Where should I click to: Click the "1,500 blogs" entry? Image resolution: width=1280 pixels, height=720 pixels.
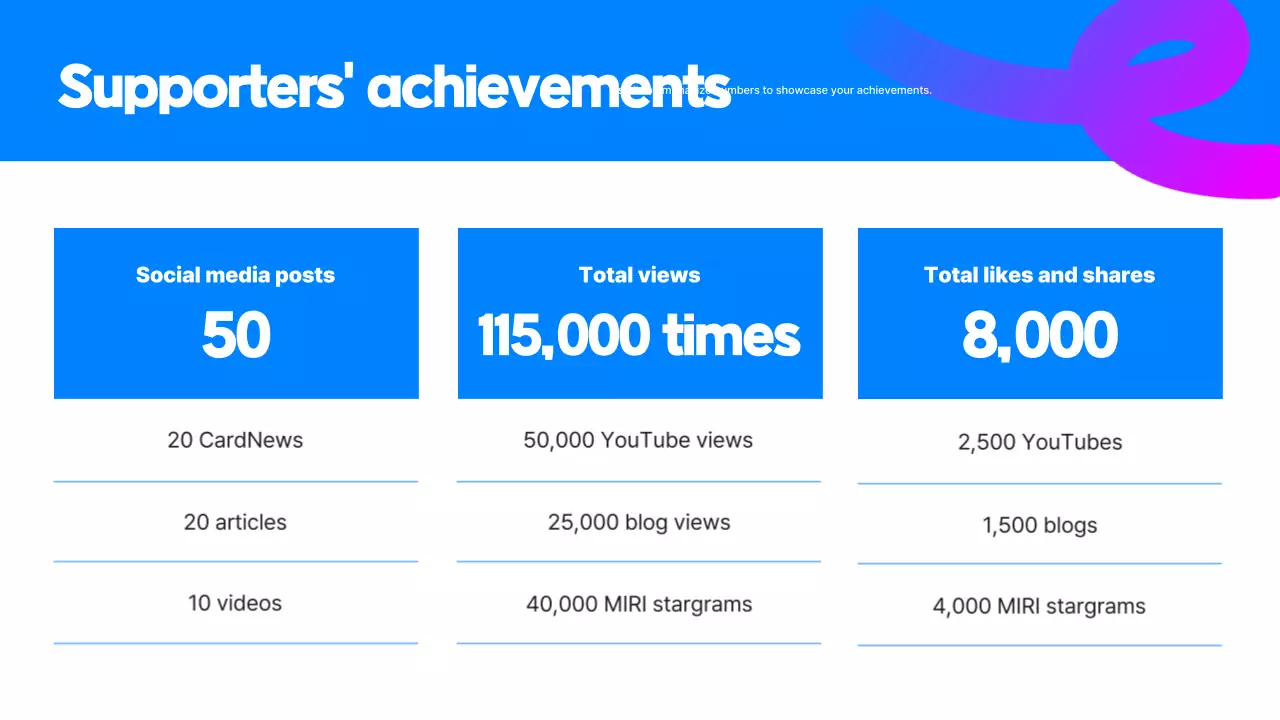(1039, 525)
